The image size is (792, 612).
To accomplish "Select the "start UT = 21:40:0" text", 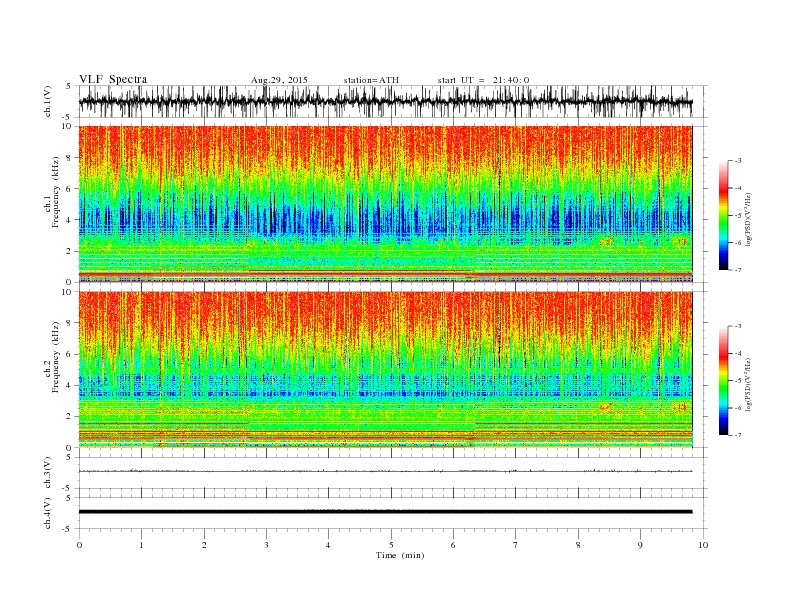I will point(483,80).
